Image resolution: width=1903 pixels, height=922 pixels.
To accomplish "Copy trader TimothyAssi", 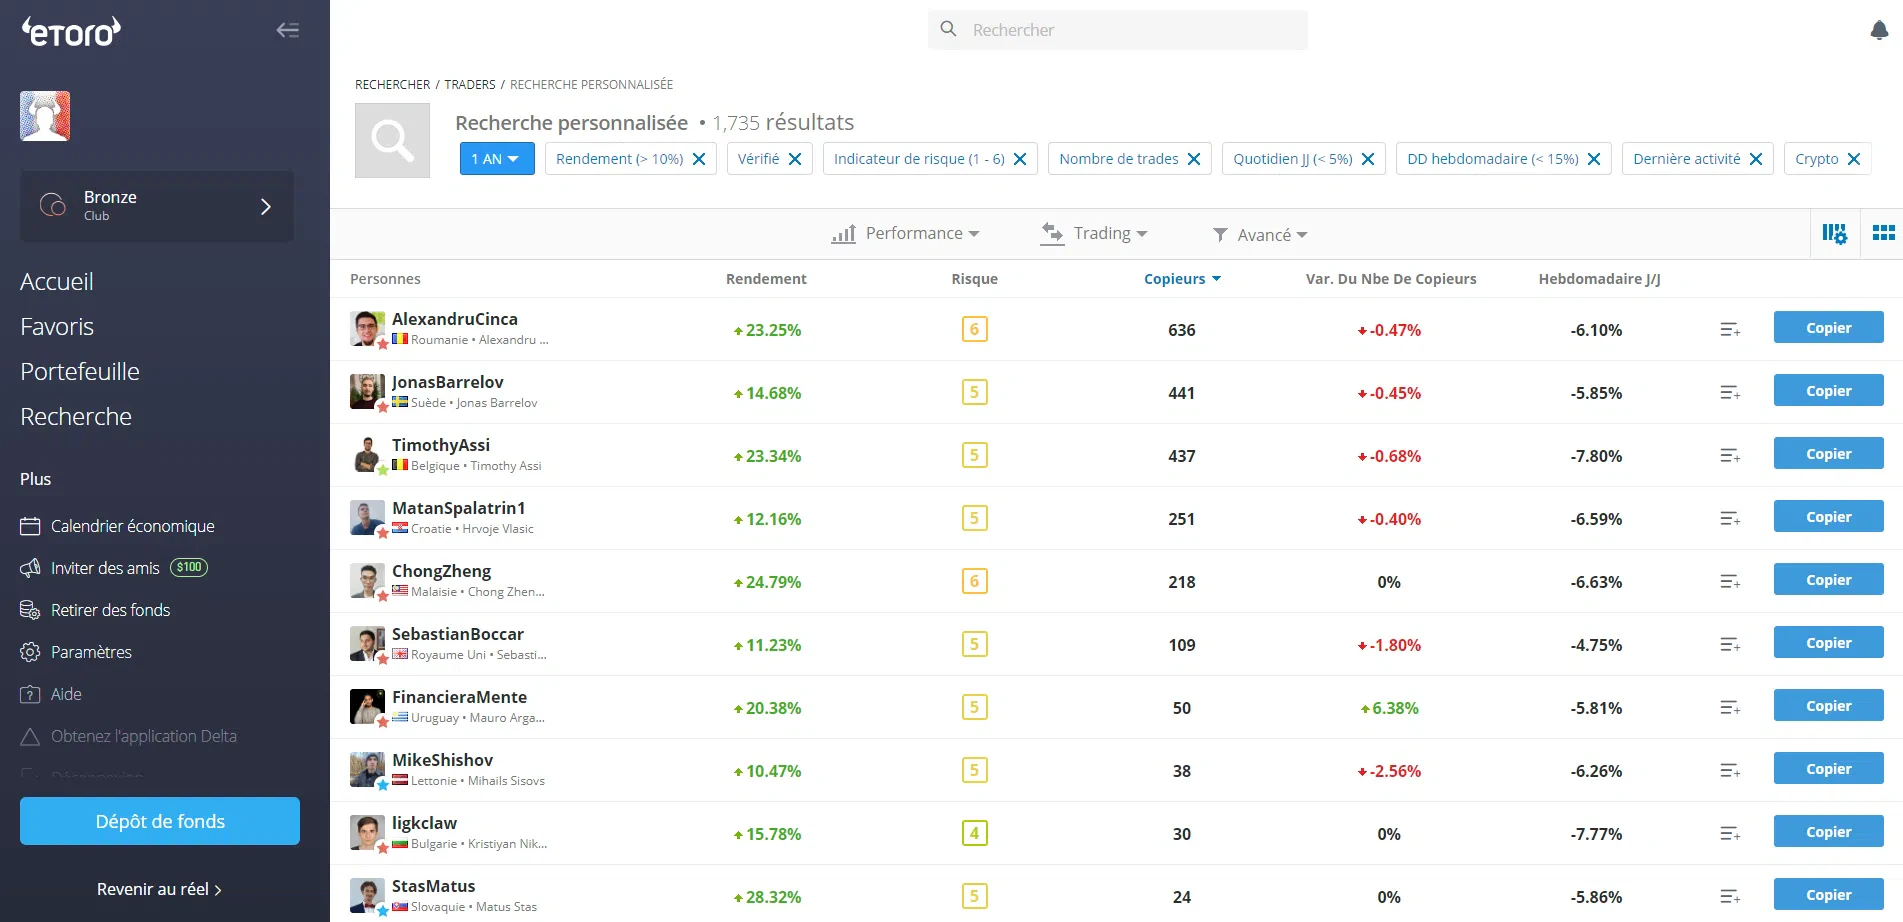I will click(1829, 454).
